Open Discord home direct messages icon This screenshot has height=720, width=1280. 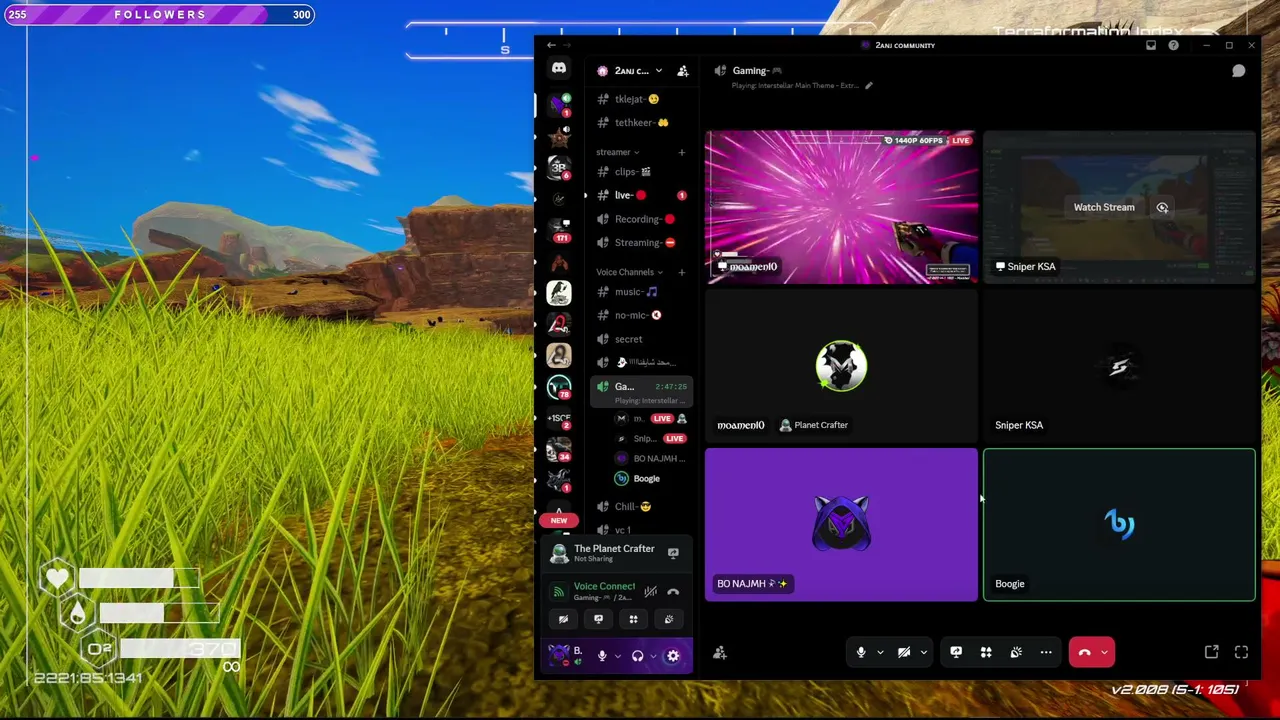point(559,68)
